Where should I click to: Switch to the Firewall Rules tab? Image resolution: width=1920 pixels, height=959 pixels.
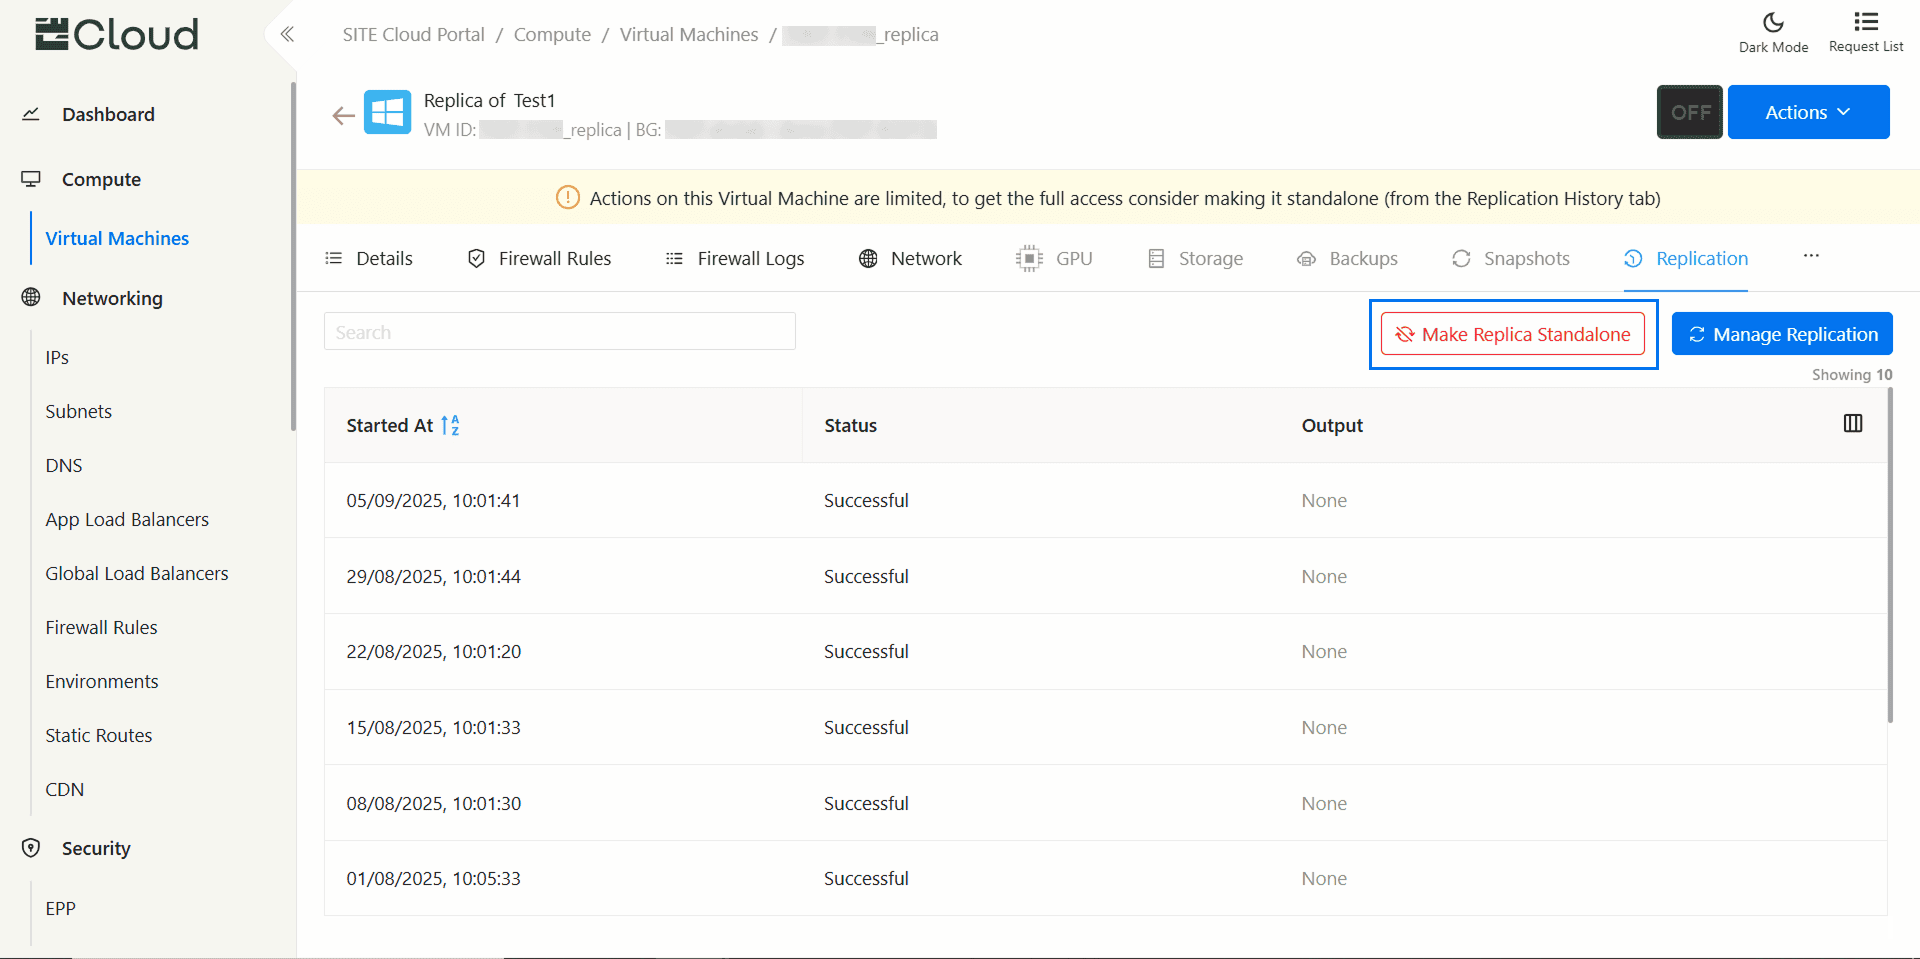tap(540, 259)
